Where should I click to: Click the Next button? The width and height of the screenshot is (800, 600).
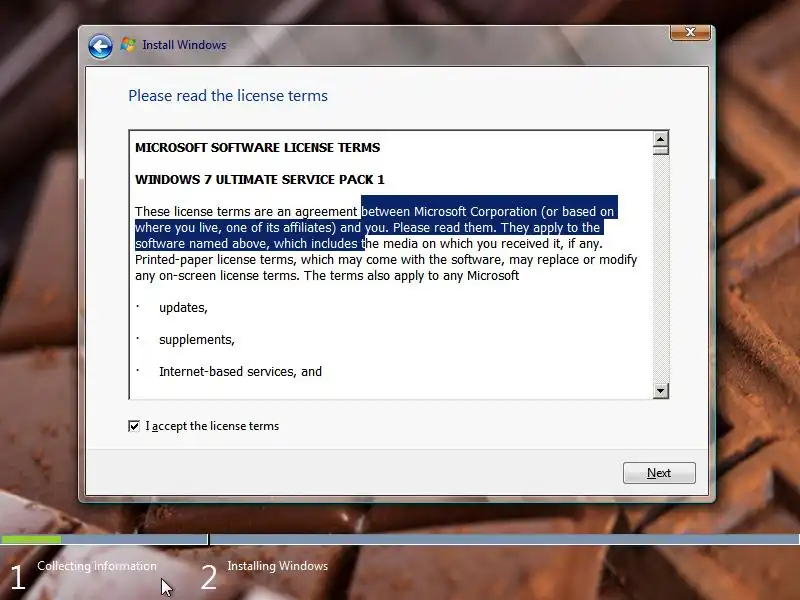pos(659,473)
